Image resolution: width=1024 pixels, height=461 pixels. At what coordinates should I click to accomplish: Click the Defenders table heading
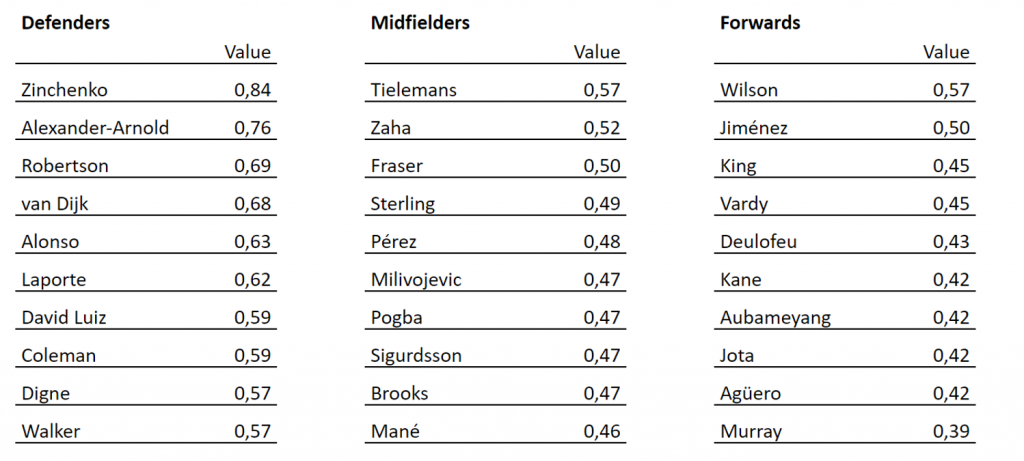click(65, 23)
